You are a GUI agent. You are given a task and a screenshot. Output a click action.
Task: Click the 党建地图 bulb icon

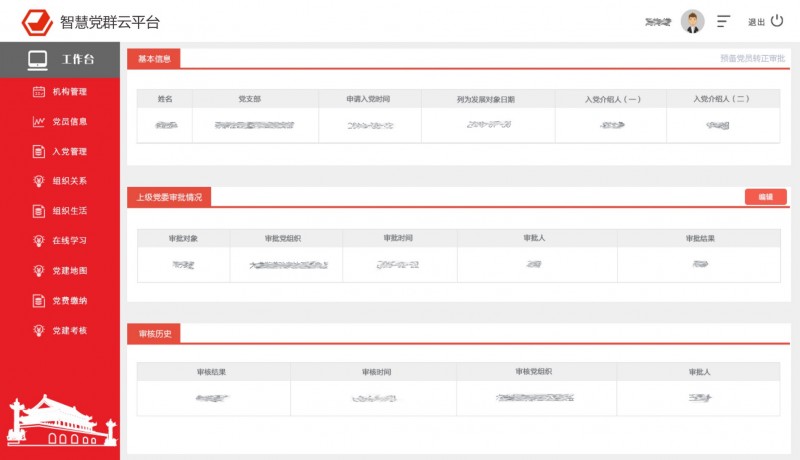tap(39, 271)
